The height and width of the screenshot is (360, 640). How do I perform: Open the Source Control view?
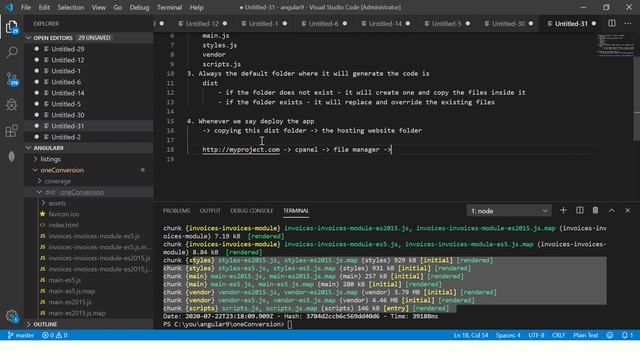pyautogui.click(x=12, y=79)
